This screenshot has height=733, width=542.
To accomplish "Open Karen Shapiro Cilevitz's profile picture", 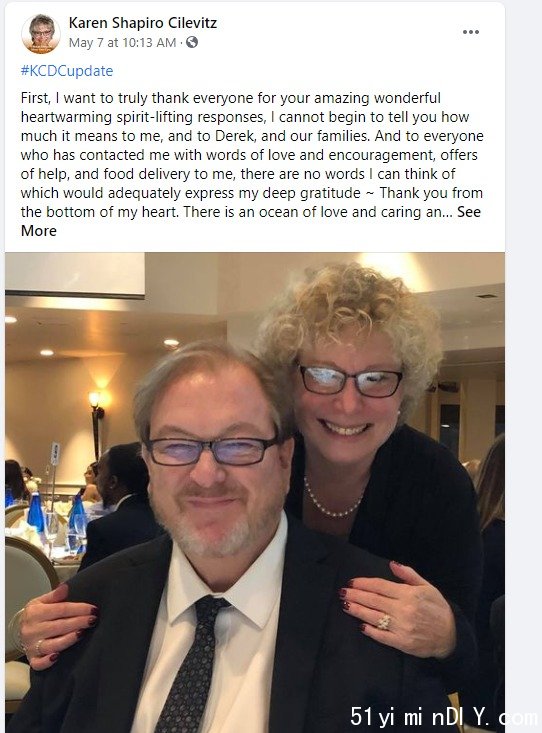I will click(41, 34).
